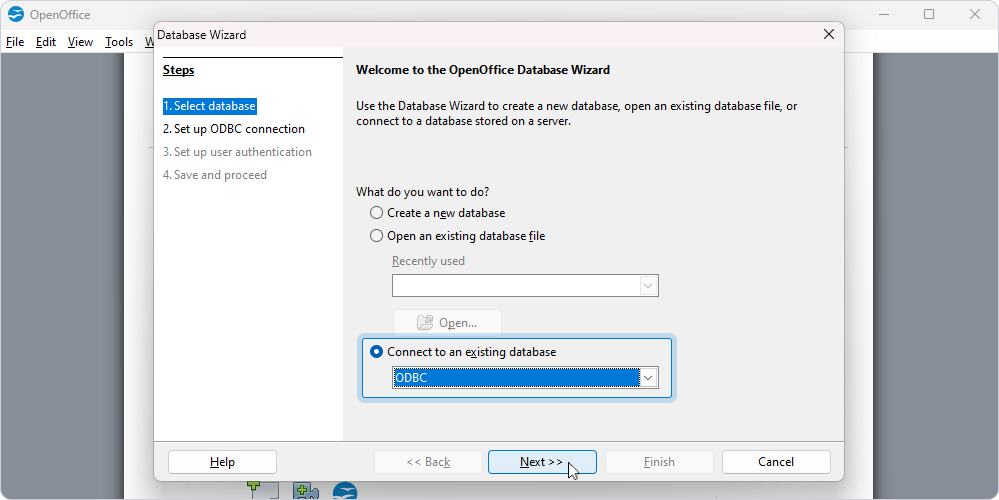Click the Steps heading

tap(178, 70)
